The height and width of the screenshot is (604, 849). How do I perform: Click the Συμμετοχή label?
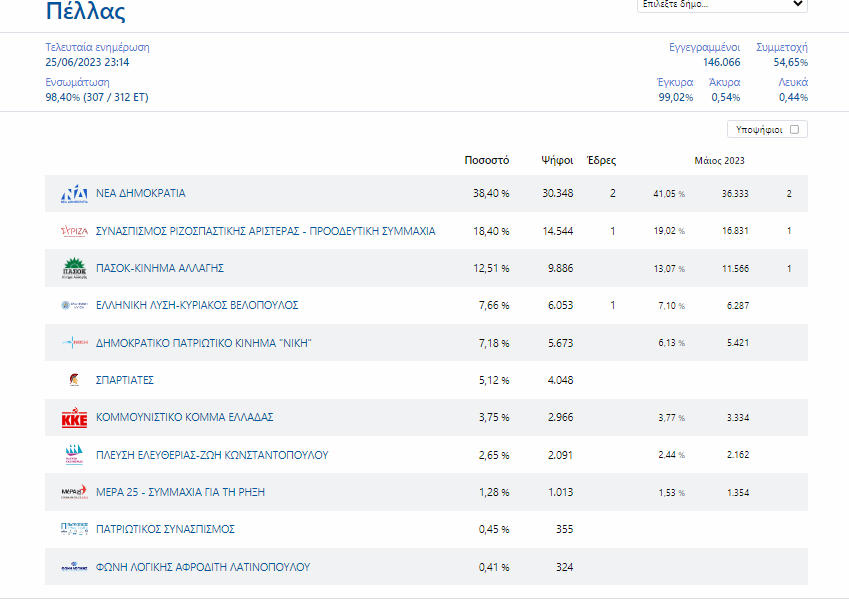pos(781,47)
